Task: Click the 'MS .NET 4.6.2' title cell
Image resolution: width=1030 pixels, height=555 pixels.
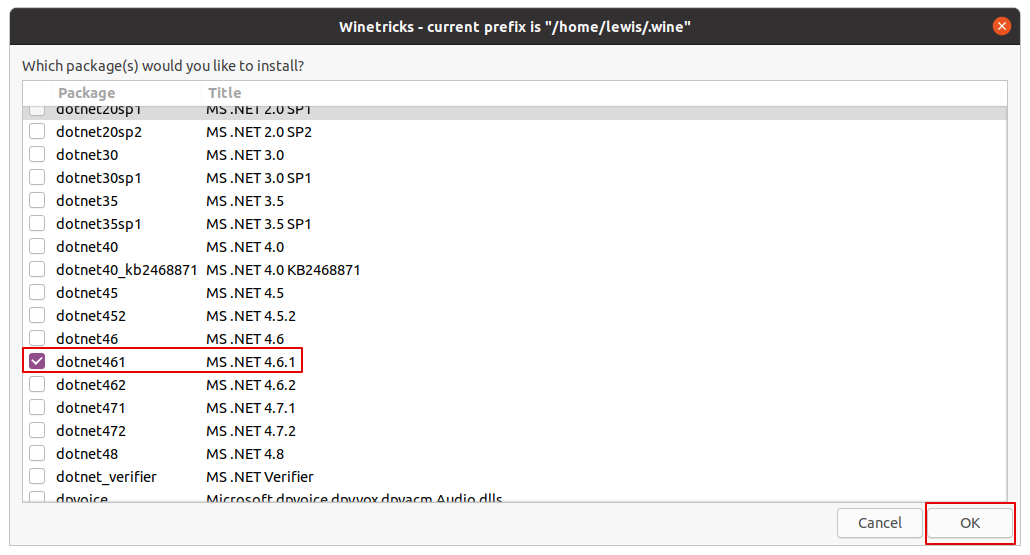Action: 251,385
